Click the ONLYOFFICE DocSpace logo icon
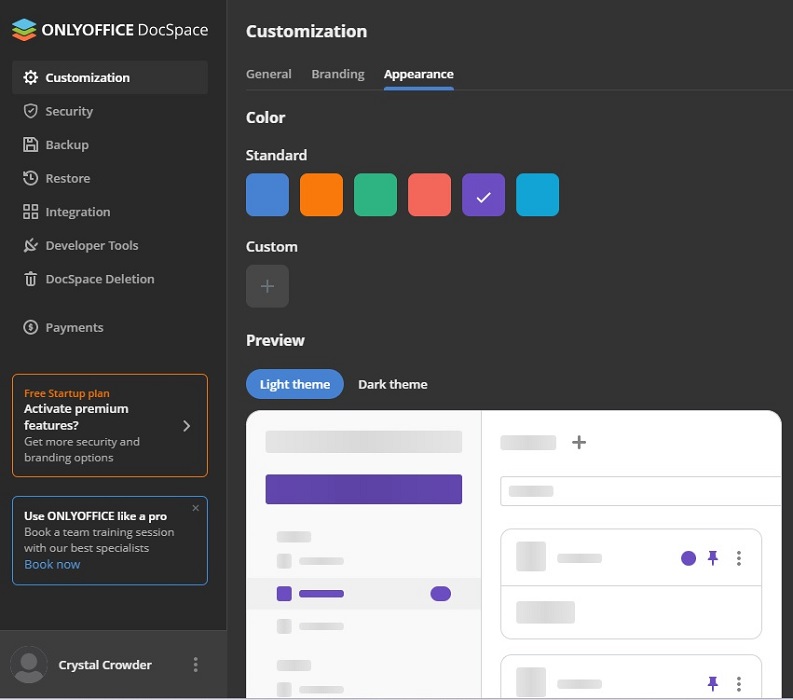Viewport: 793px width, 700px height. [24, 30]
